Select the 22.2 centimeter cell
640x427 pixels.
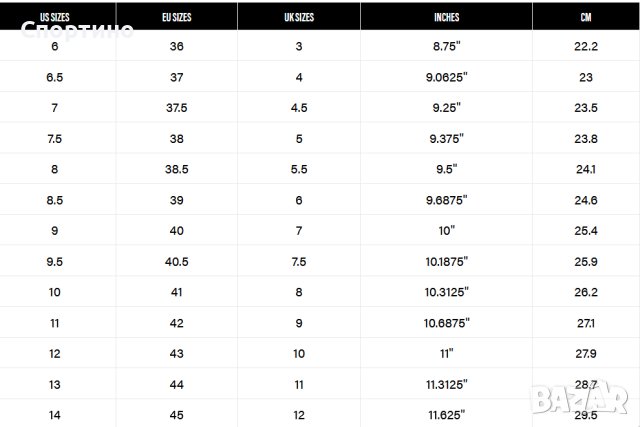pos(585,47)
